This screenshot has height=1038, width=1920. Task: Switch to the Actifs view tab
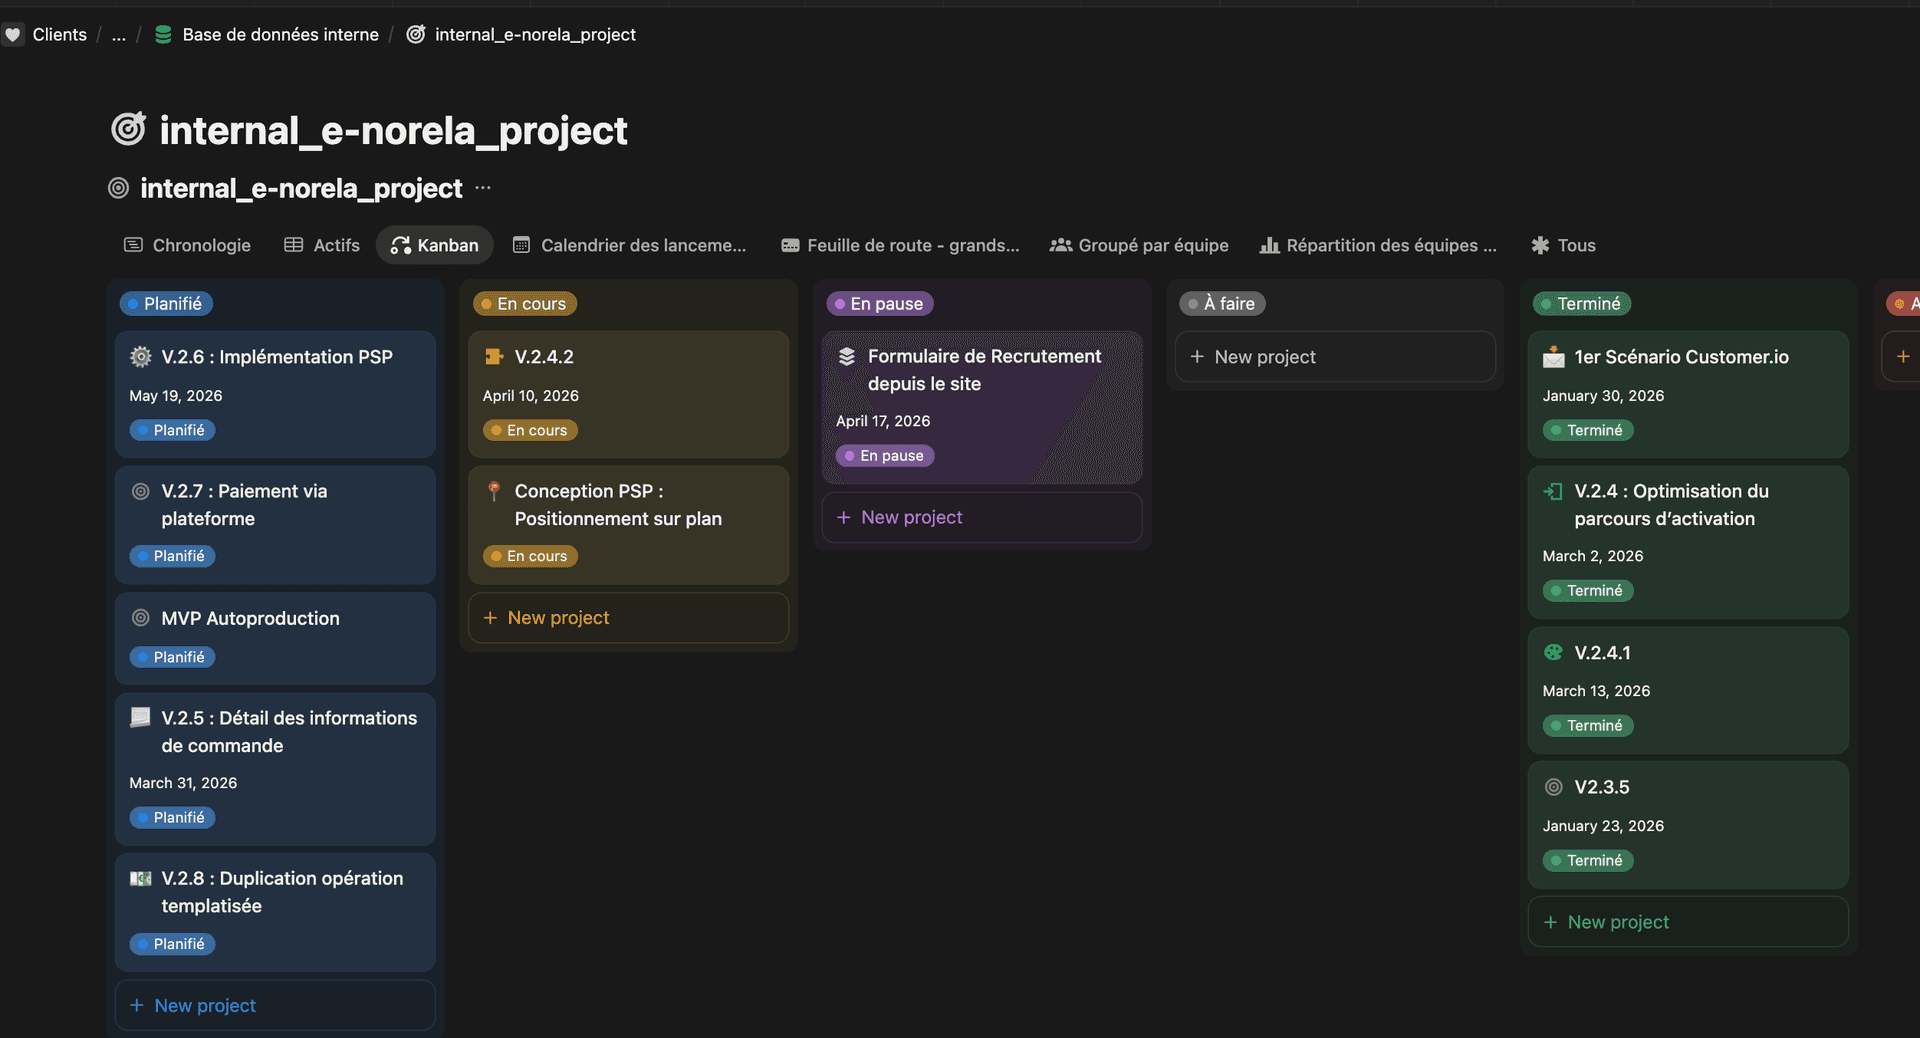pos(322,245)
